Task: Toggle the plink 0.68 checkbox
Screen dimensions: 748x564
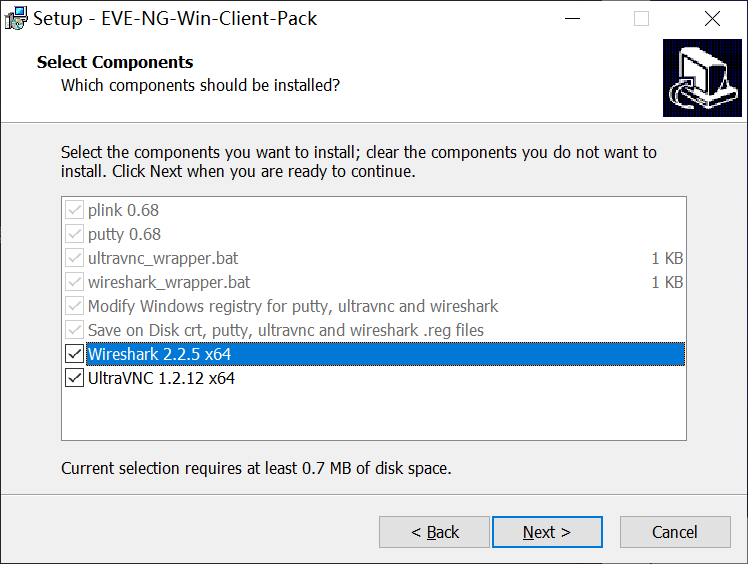Action: [74, 210]
